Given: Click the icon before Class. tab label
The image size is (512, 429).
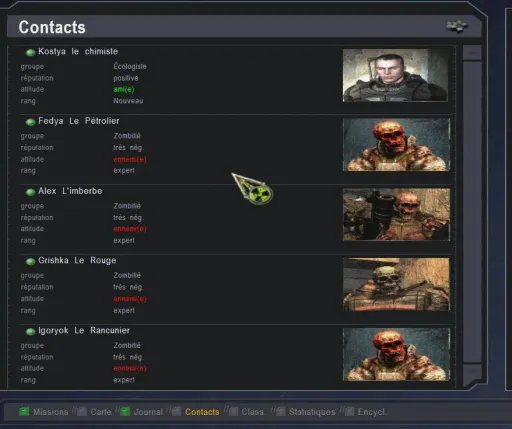Looking at the screenshot, I should [234, 411].
